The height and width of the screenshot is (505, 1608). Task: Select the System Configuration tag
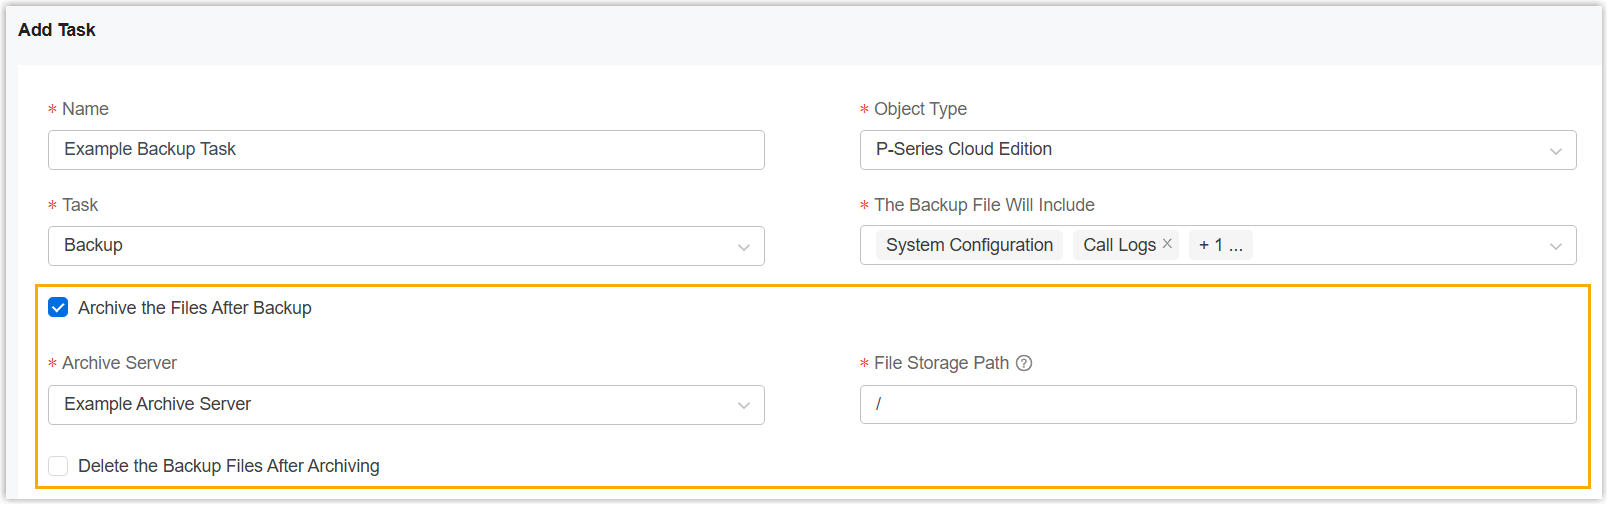pos(968,245)
